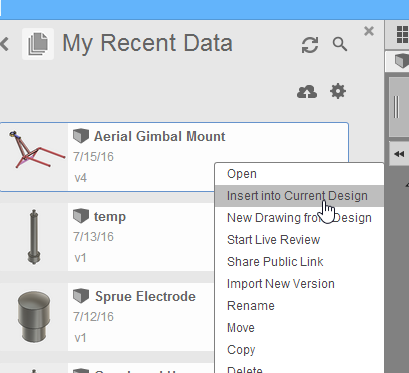This screenshot has width=409, height=373.
Task: Choose Move from the context menu
Action: coord(299,328)
